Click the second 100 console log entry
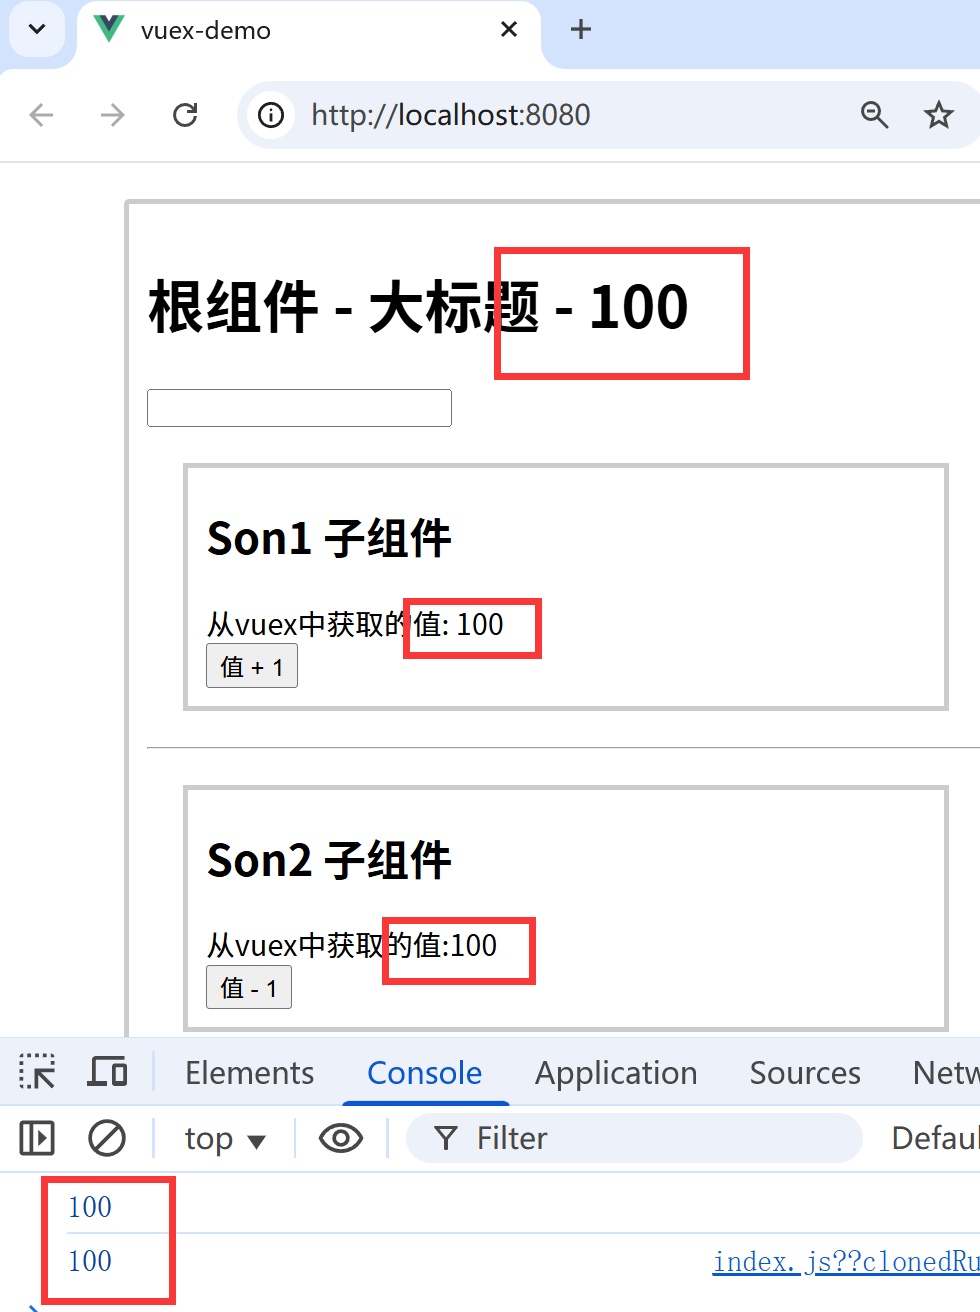 (x=90, y=1261)
